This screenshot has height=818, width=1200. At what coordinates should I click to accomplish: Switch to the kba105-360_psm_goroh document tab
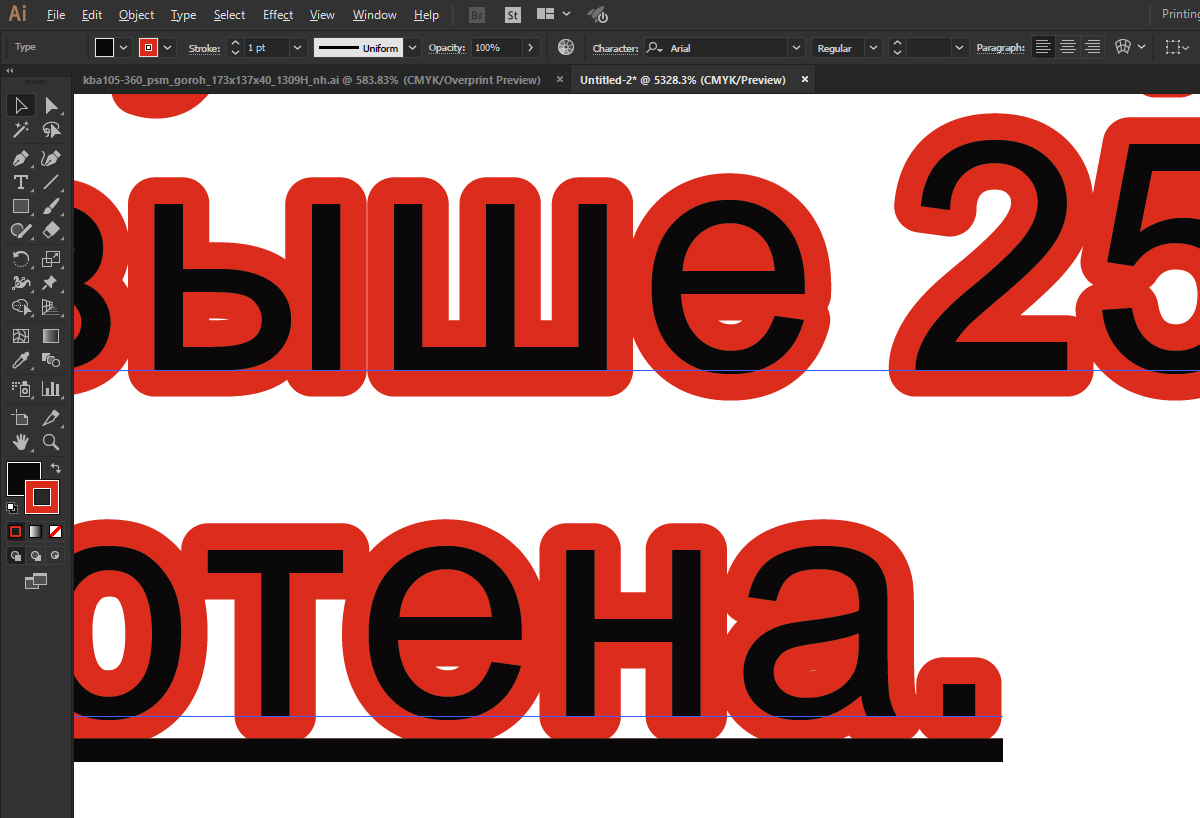311,80
